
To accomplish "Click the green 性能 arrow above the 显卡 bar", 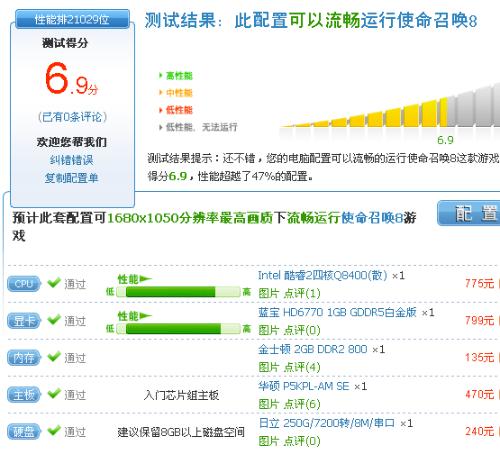I will (134, 316).
